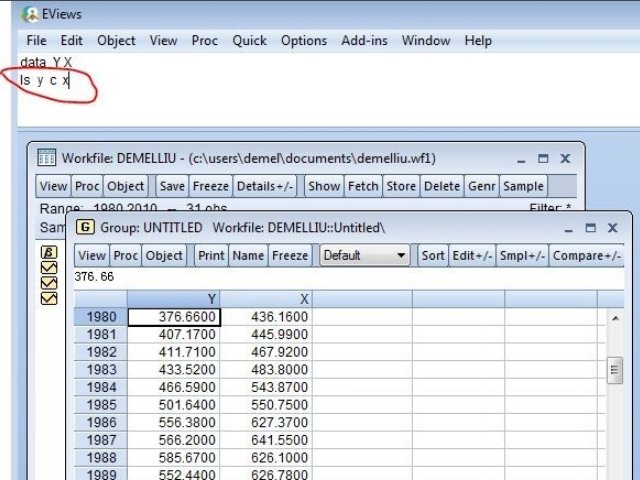Toggle Details+/- in Workfile toolbar

tap(264, 186)
